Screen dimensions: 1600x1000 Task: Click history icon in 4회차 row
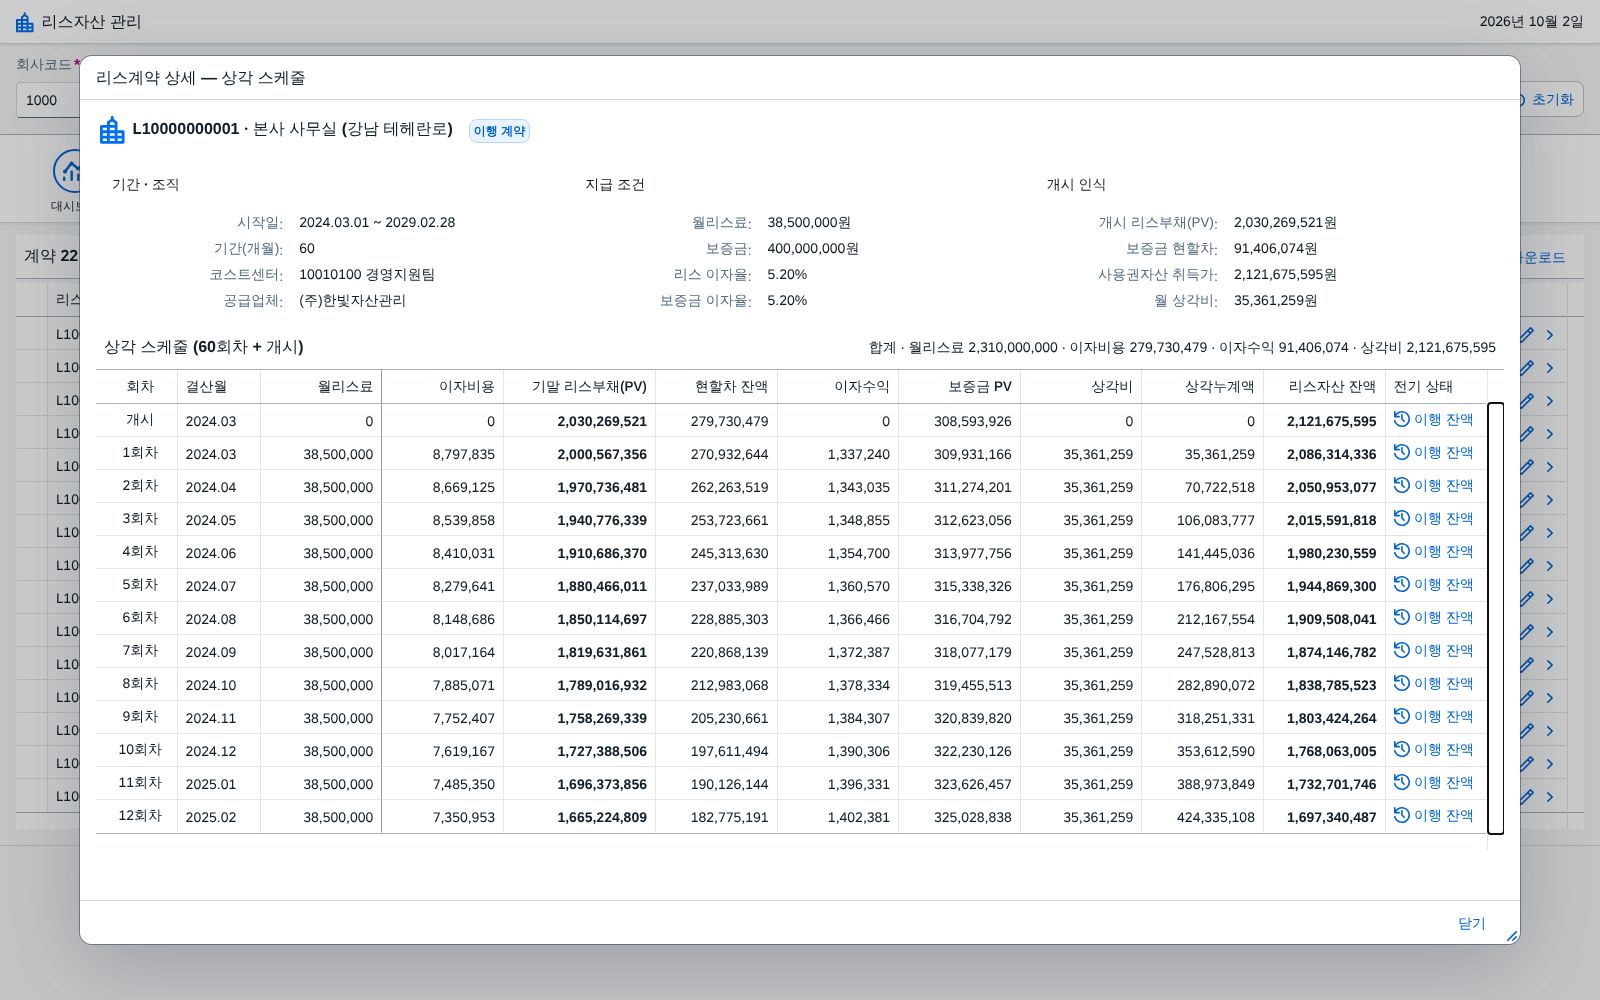pyautogui.click(x=1402, y=552)
